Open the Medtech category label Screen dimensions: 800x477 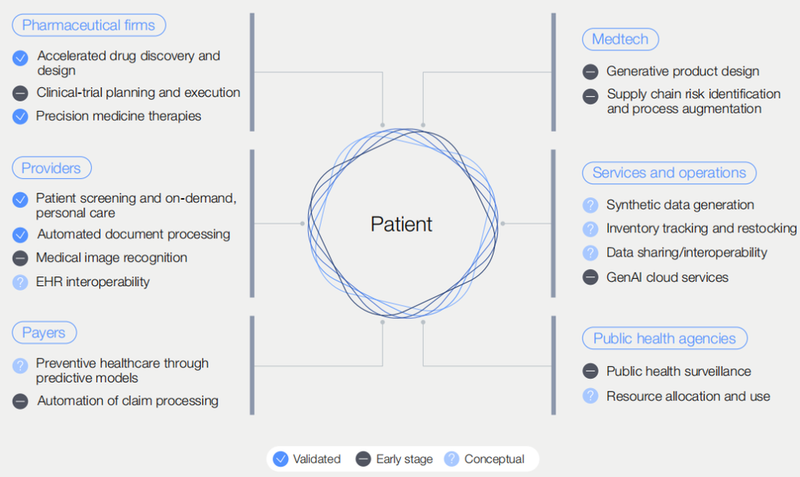[x=619, y=40]
